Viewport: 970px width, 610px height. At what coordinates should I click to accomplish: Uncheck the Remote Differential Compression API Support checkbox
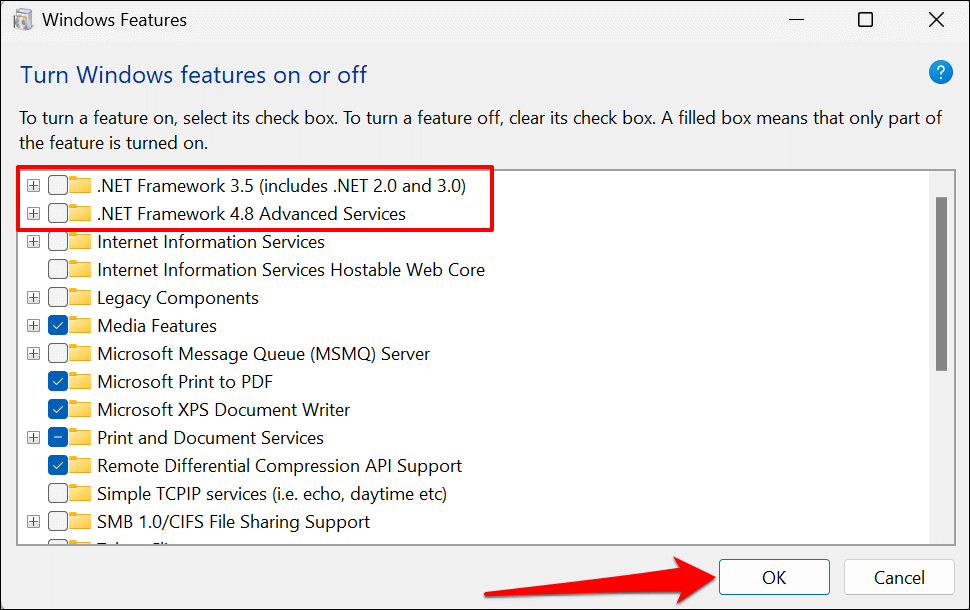click(58, 466)
